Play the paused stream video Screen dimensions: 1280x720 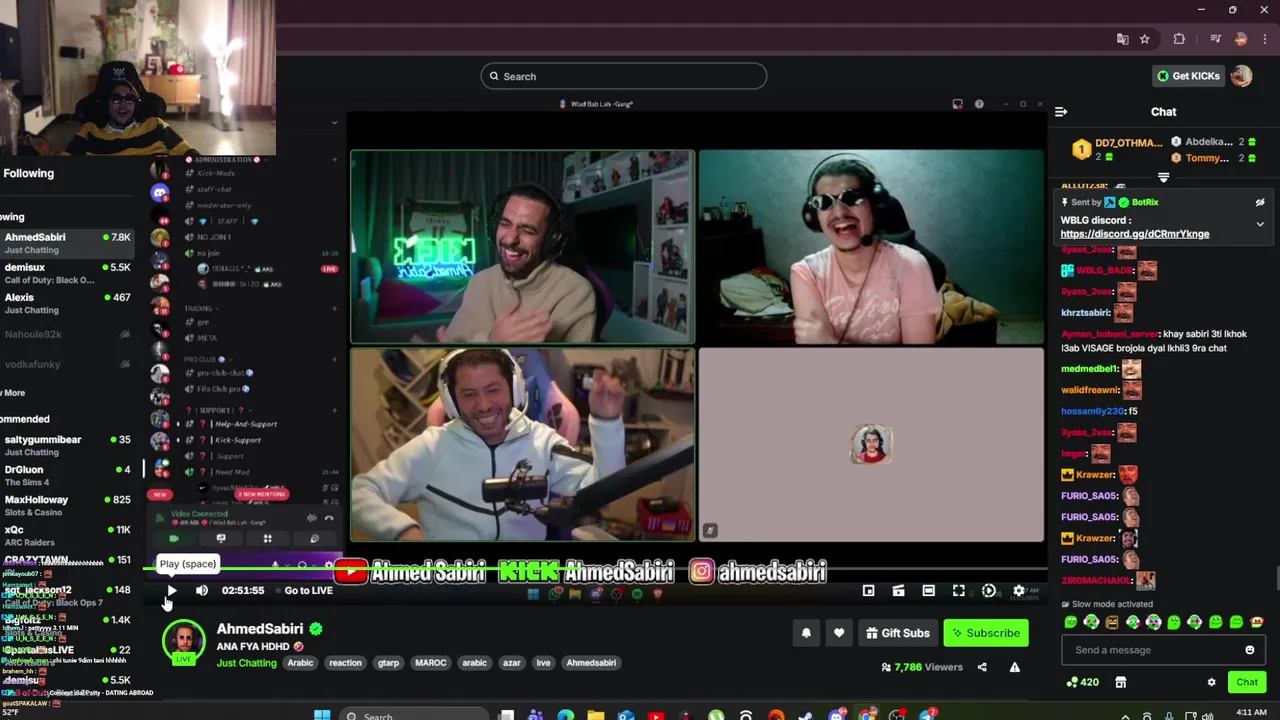171,591
